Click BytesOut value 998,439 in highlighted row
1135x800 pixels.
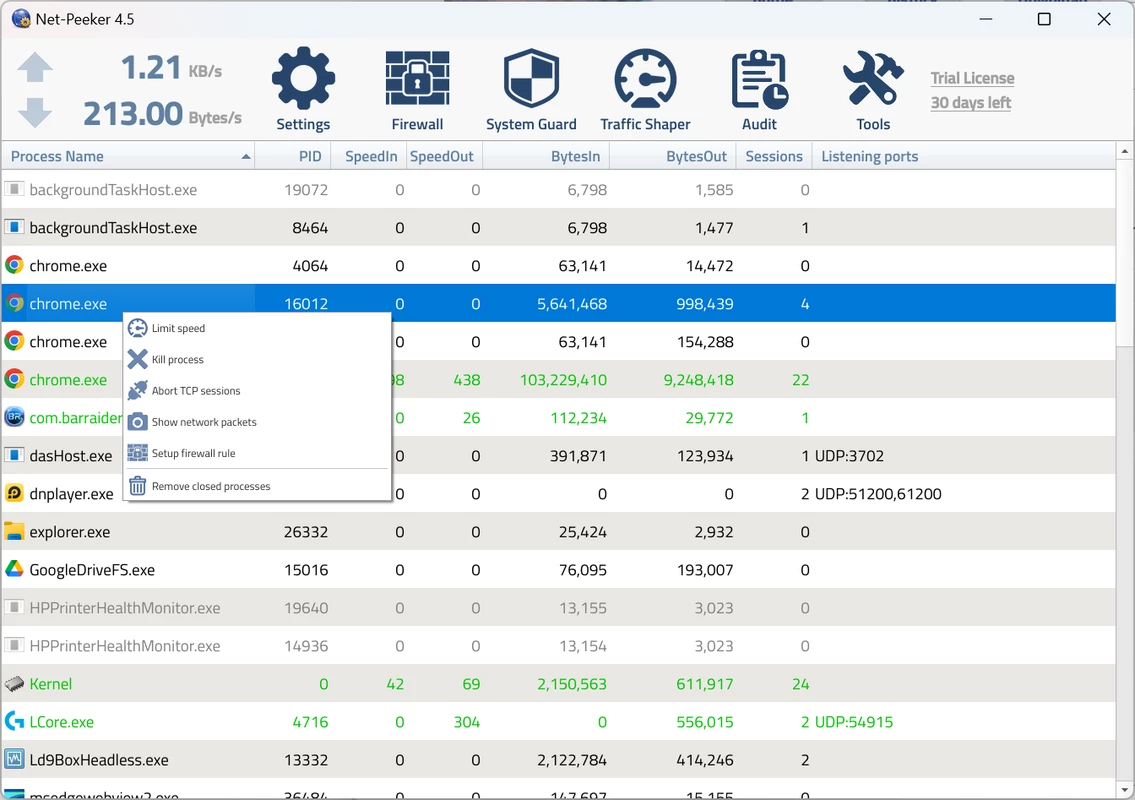(704, 304)
